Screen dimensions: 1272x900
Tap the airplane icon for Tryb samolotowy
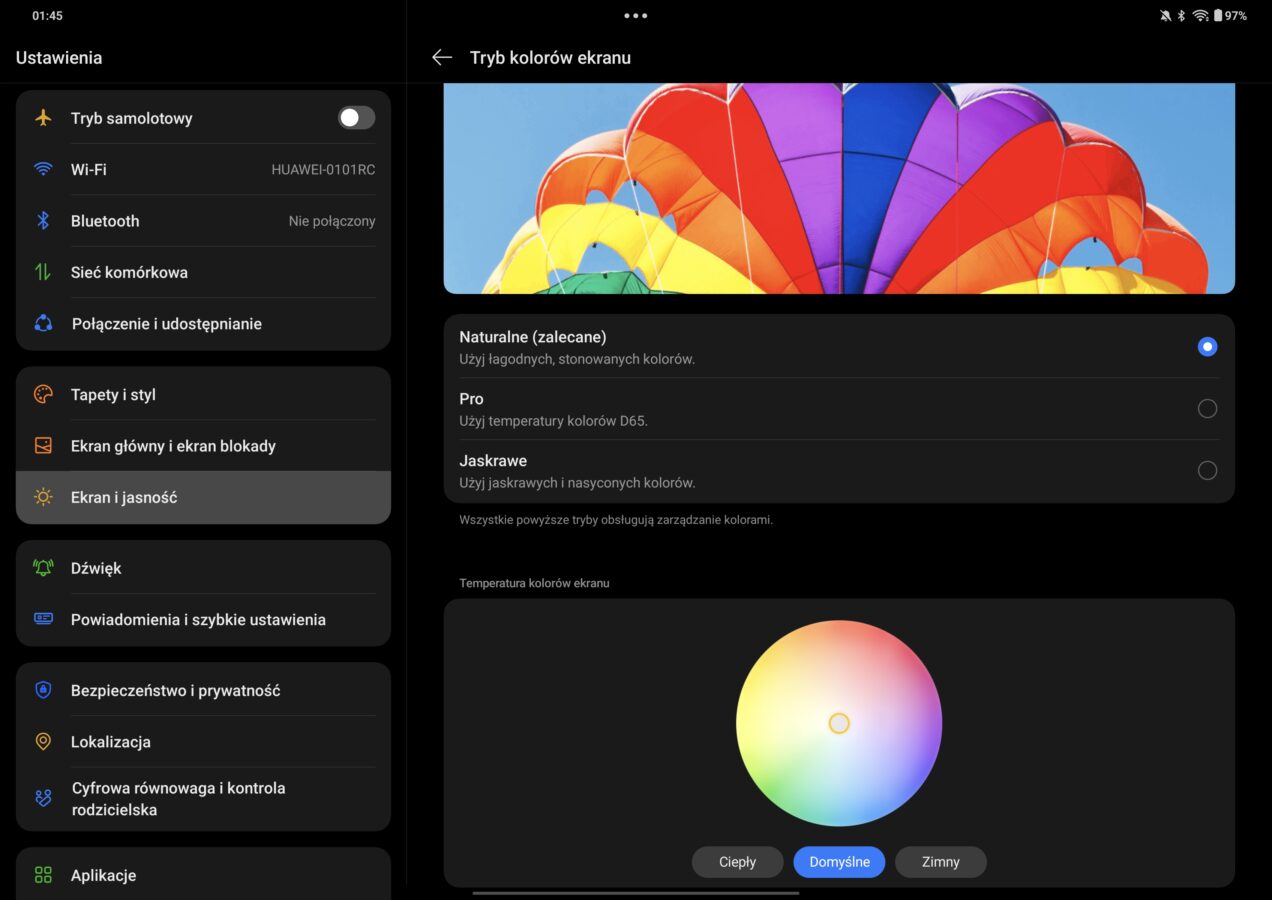pos(43,118)
